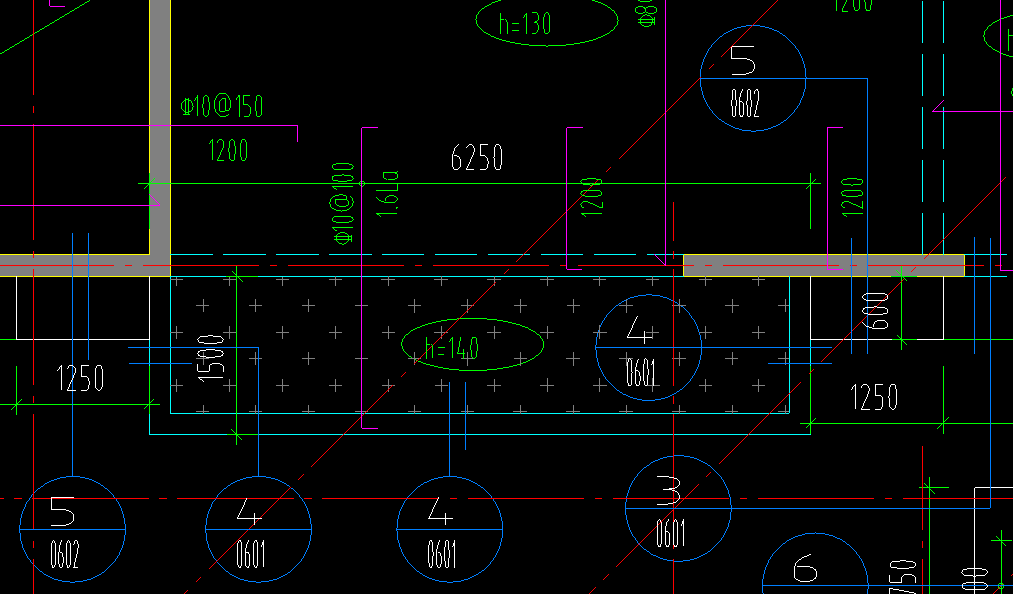
Task: Pick the 4/0601 bubble whose leader ends under h=140
Action: click(x=450, y=529)
